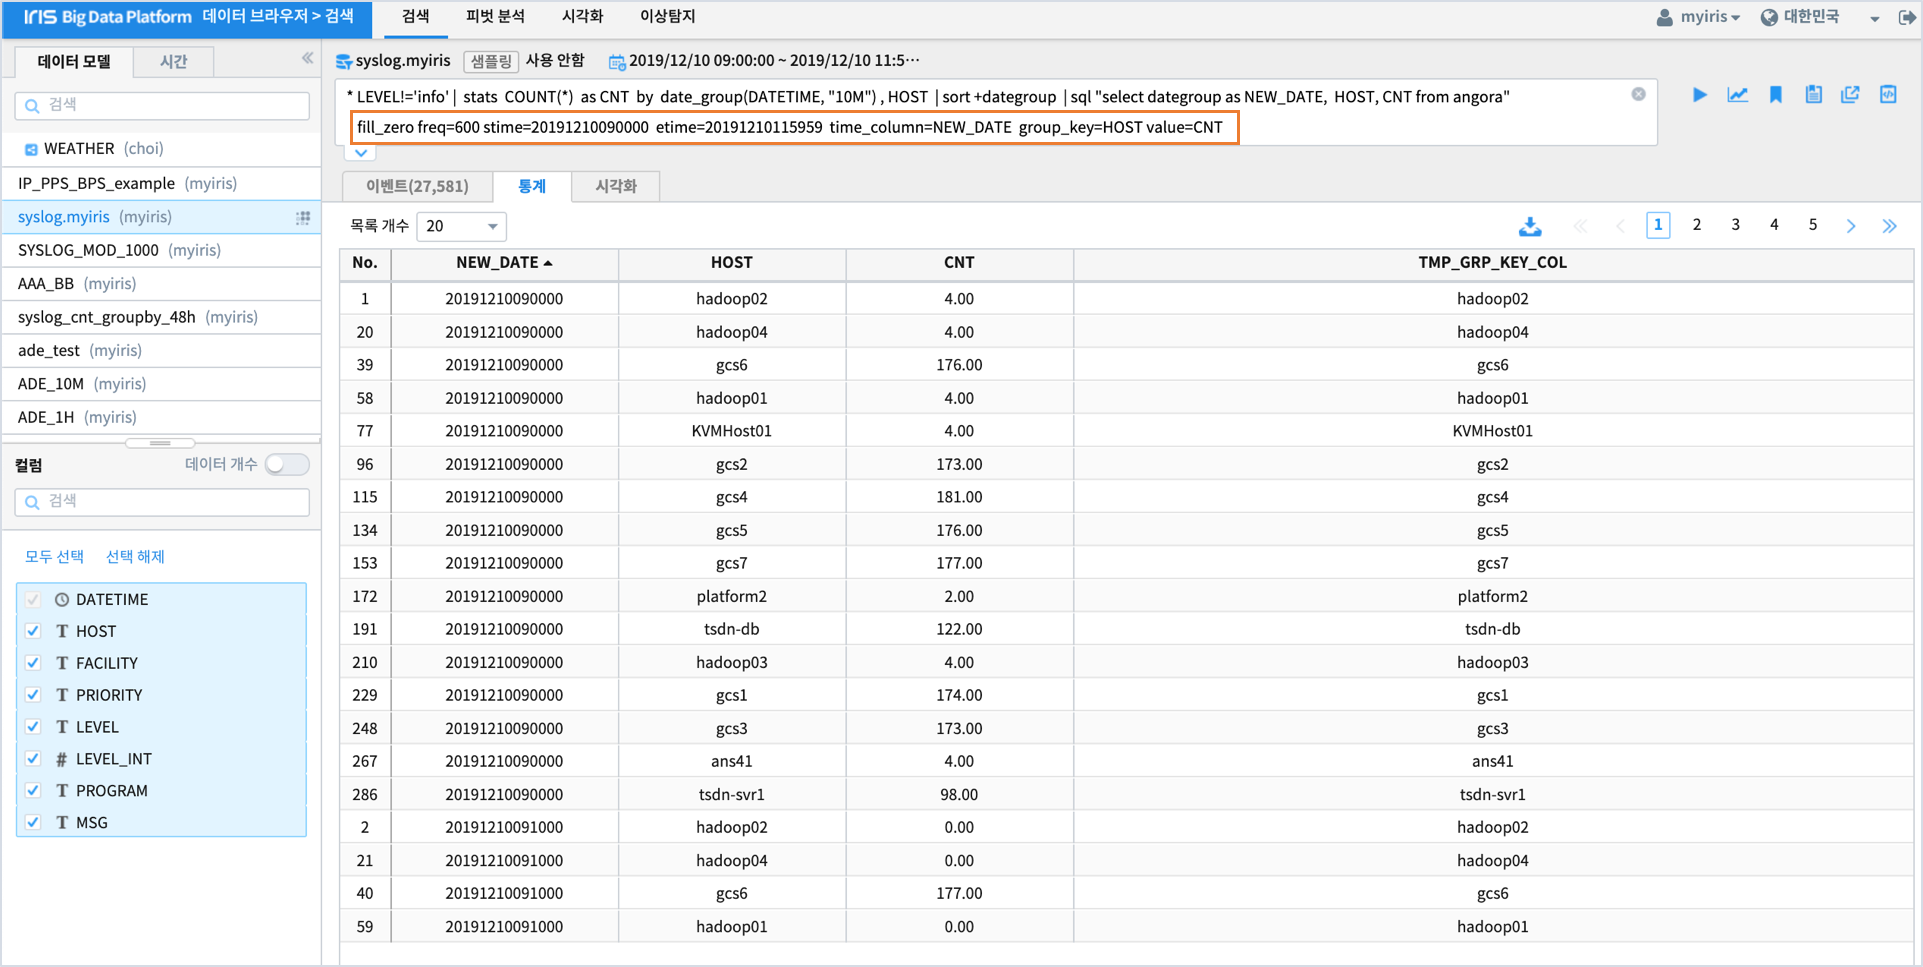Toggle the DATETIME column checkbox
Image resolution: width=1923 pixels, height=967 pixels.
point(33,599)
